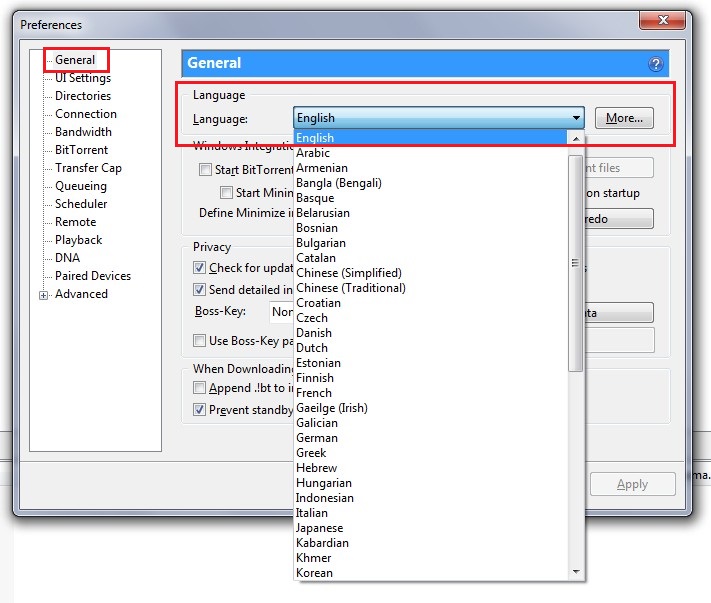Open DNA preferences section
This screenshot has width=711, height=603.
[x=68, y=258]
